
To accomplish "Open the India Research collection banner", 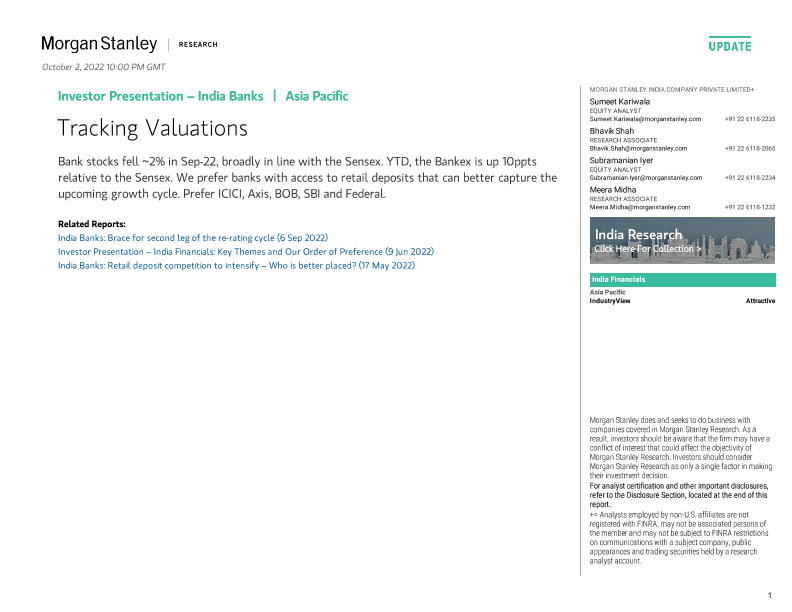I will coord(682,240).
